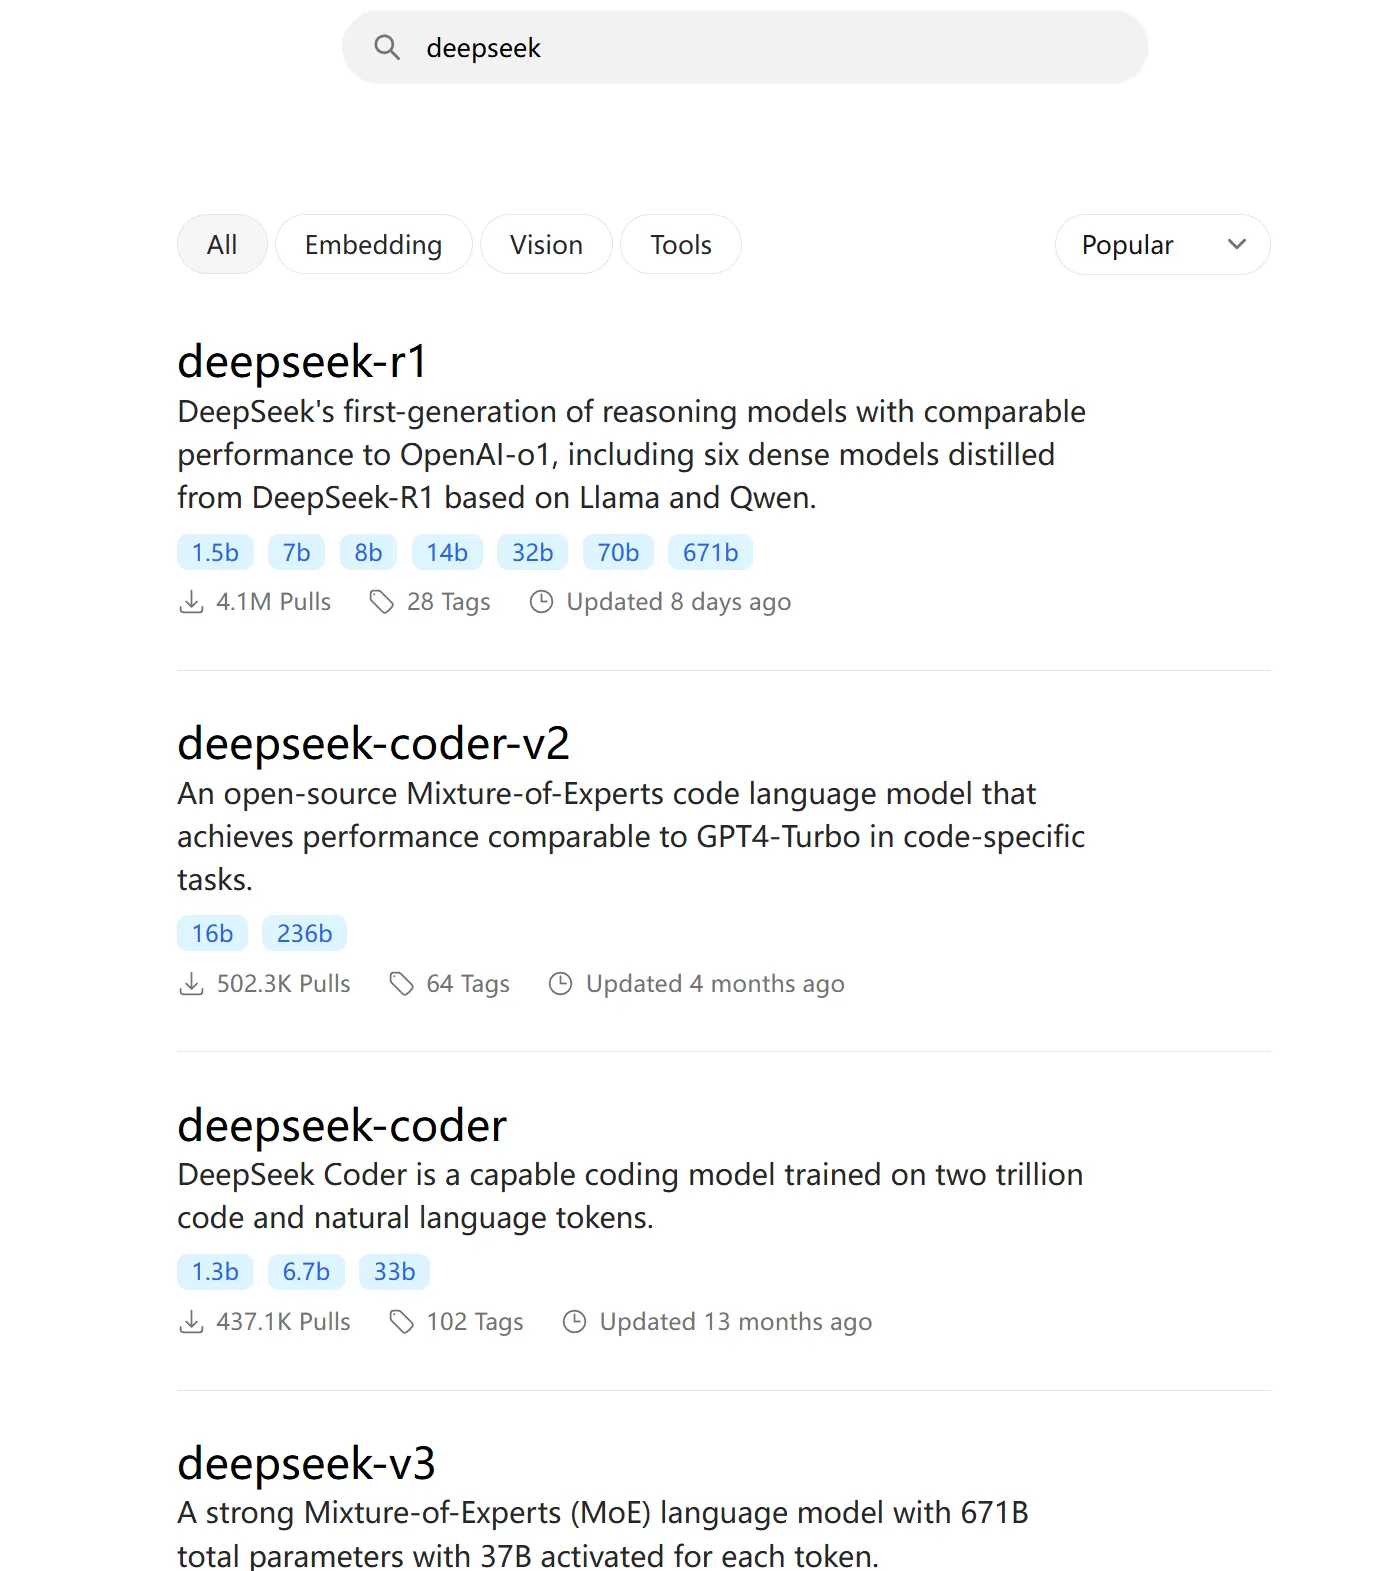This screenshot has width=1395, height=1571.
Task: Select the 671b tag of deepseek-r1
Action: tap(711, 552)
